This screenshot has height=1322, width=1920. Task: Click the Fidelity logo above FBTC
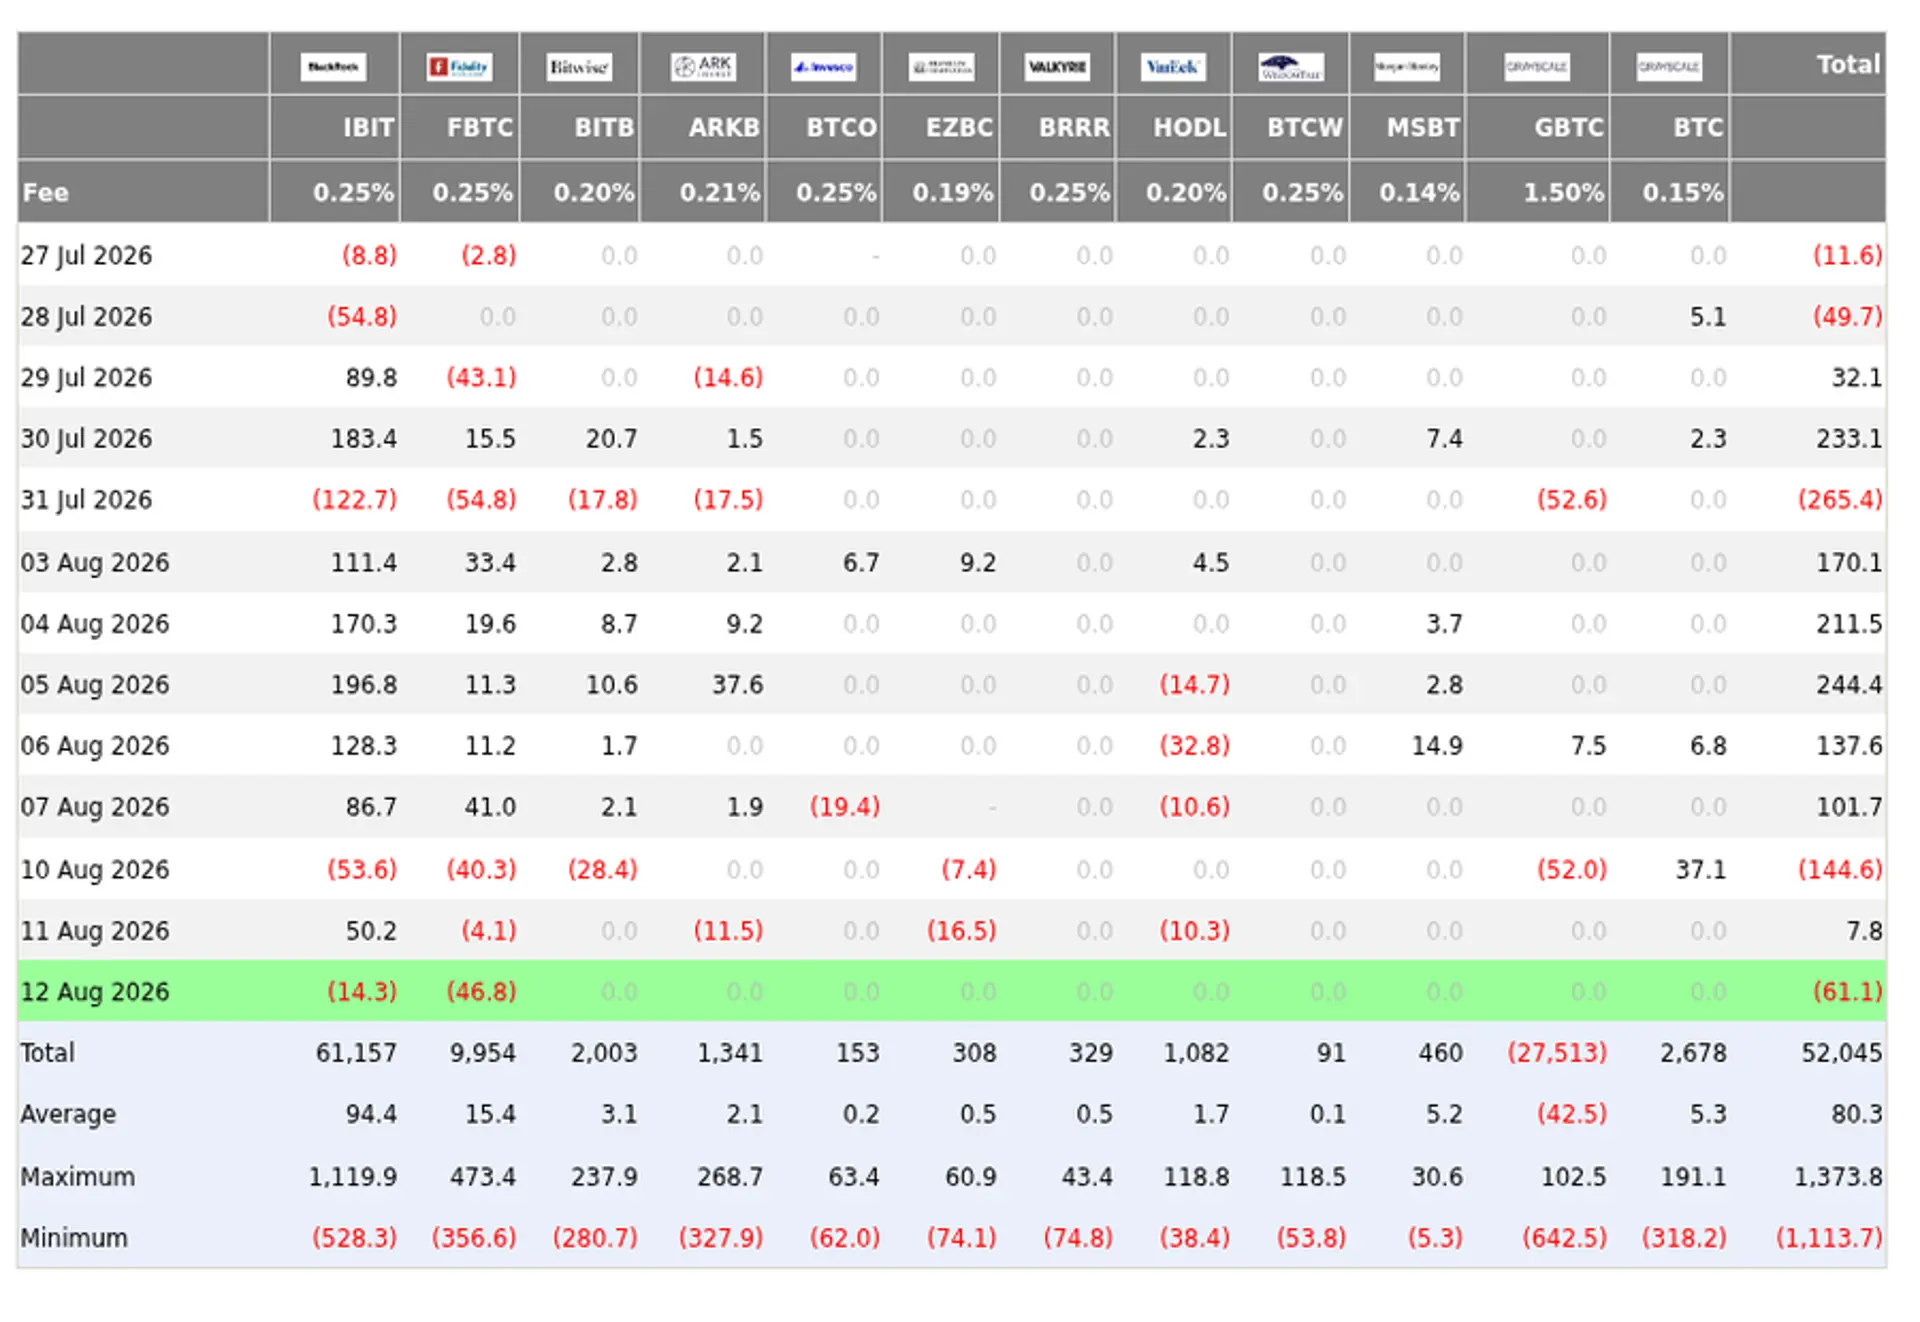tap(459, 67)
